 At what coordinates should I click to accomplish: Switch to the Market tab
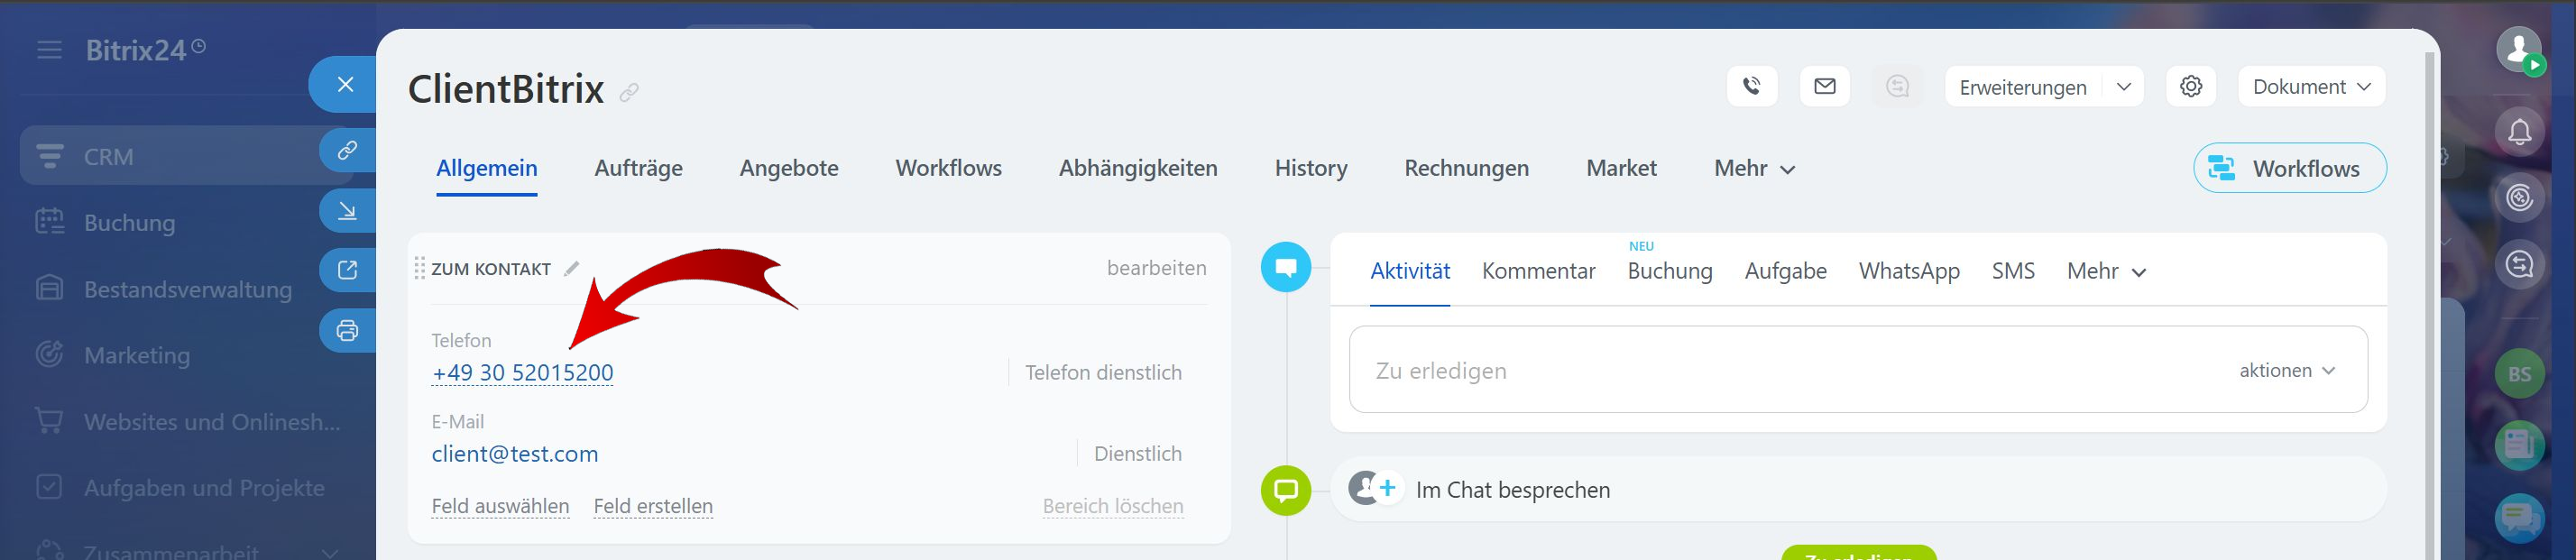pyautogui.click(x=1621, y=168)
